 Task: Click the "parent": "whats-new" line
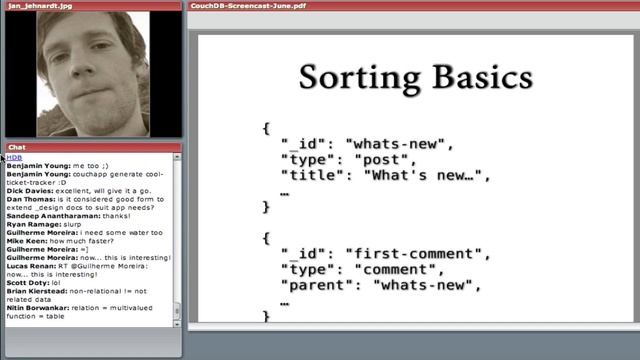click(x=381, y=285)
